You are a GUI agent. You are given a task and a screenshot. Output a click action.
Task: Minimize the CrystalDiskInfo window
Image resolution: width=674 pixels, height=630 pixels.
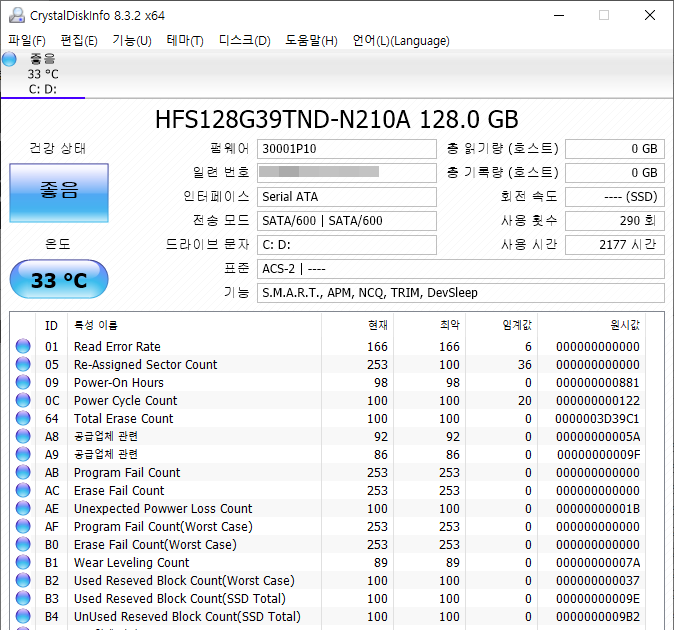[x=559, y=15]
